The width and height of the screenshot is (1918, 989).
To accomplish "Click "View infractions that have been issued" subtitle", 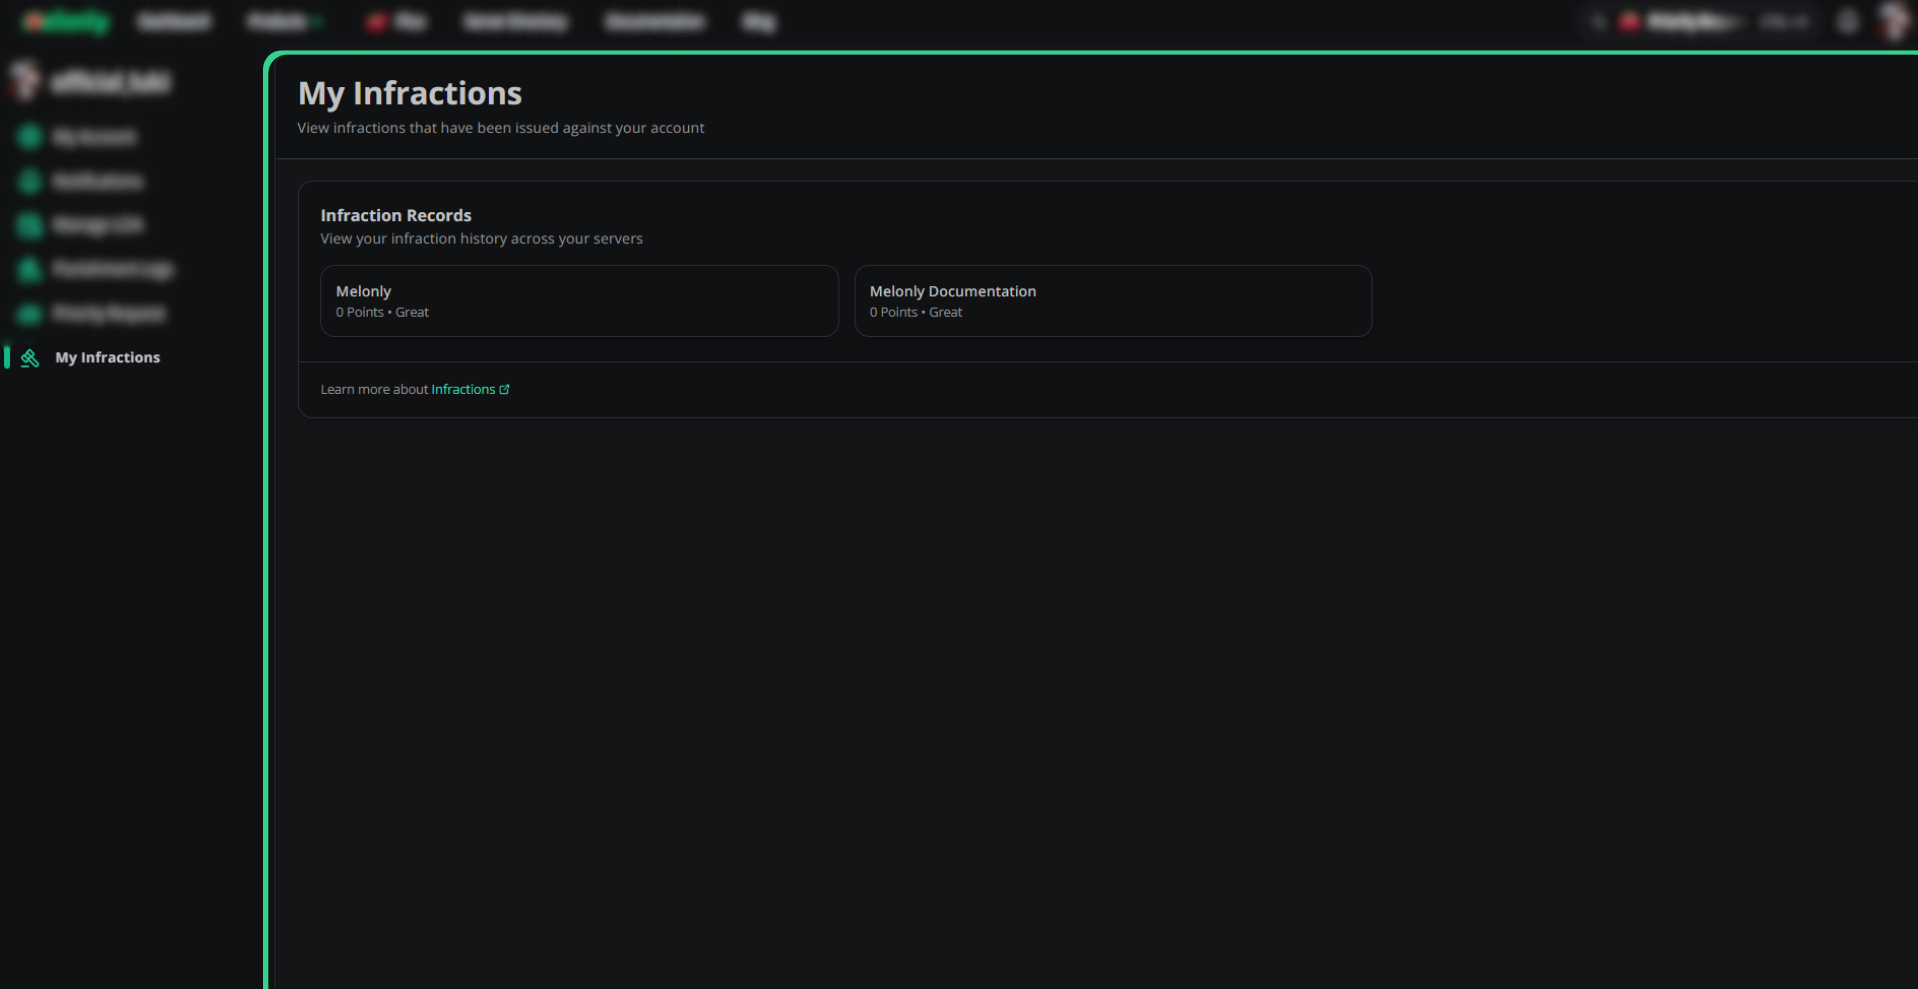I will [501, 128].
